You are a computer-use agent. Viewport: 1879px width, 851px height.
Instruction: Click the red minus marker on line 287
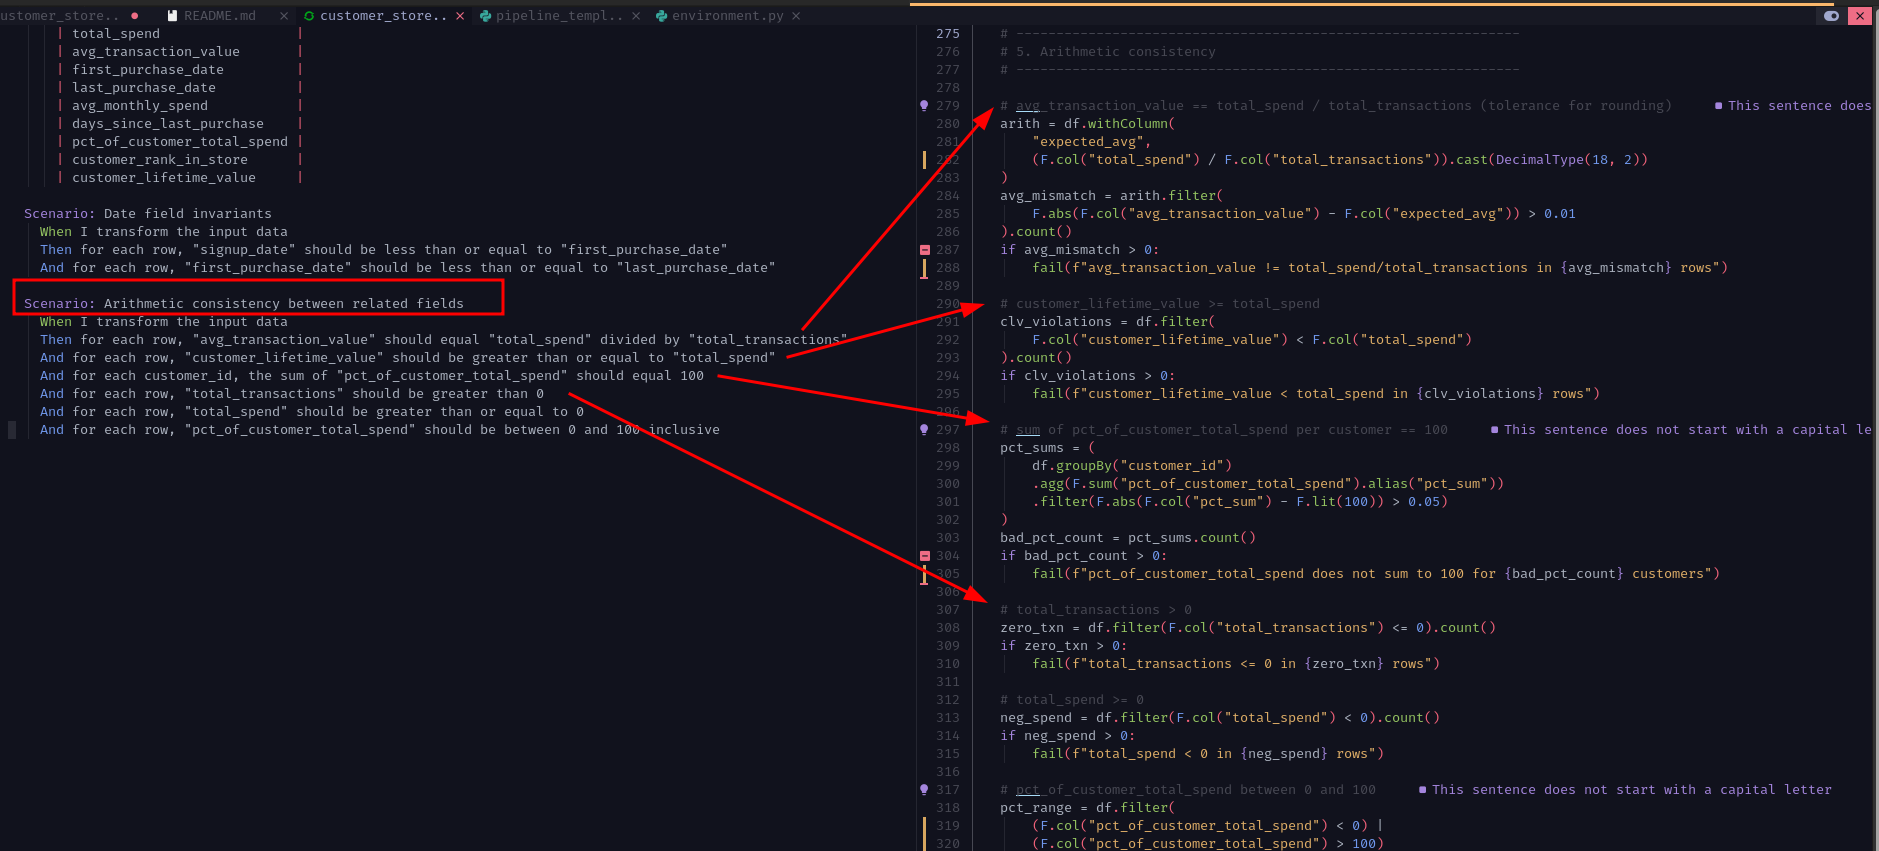pyautogui.click(x=924, y=250)
